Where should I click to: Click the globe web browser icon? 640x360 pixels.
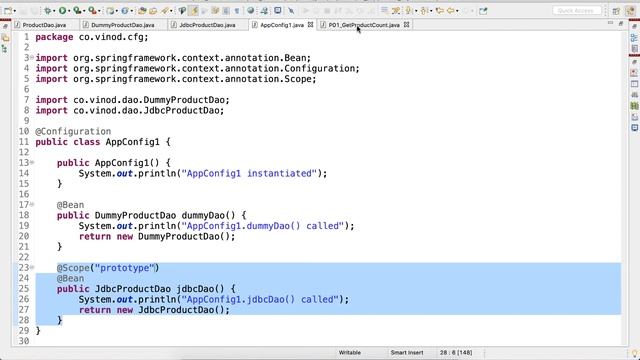tap(251, 11)
